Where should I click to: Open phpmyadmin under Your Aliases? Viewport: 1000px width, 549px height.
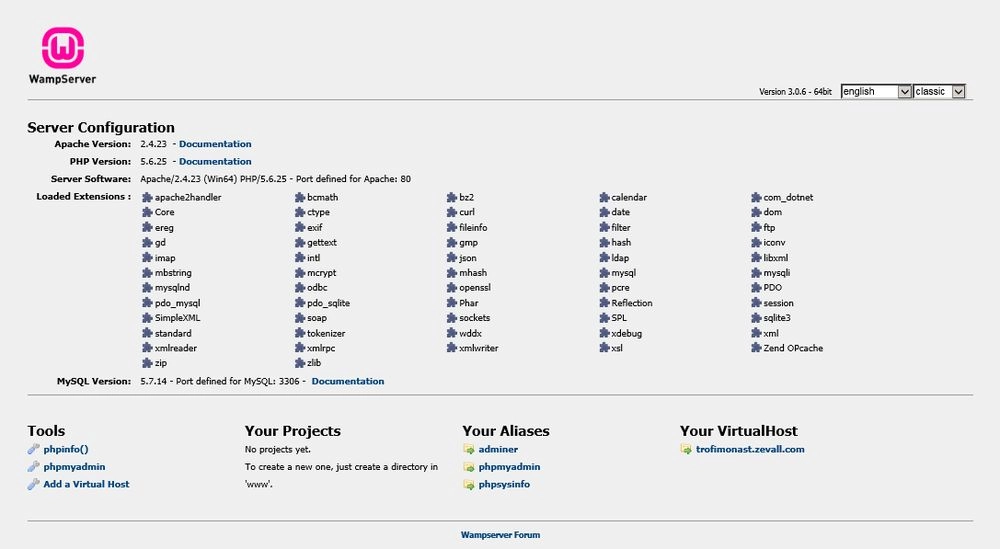509,467
